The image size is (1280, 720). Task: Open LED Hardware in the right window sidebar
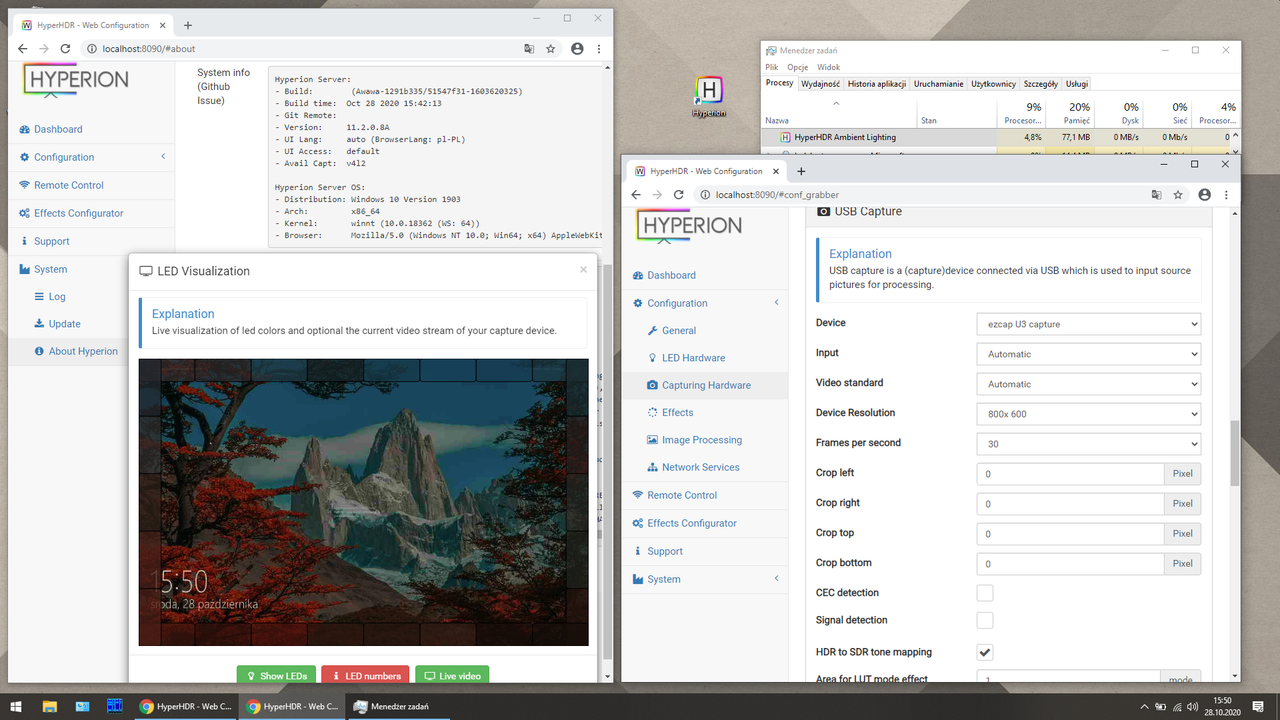pyautogui.click(x=694, y=357)
